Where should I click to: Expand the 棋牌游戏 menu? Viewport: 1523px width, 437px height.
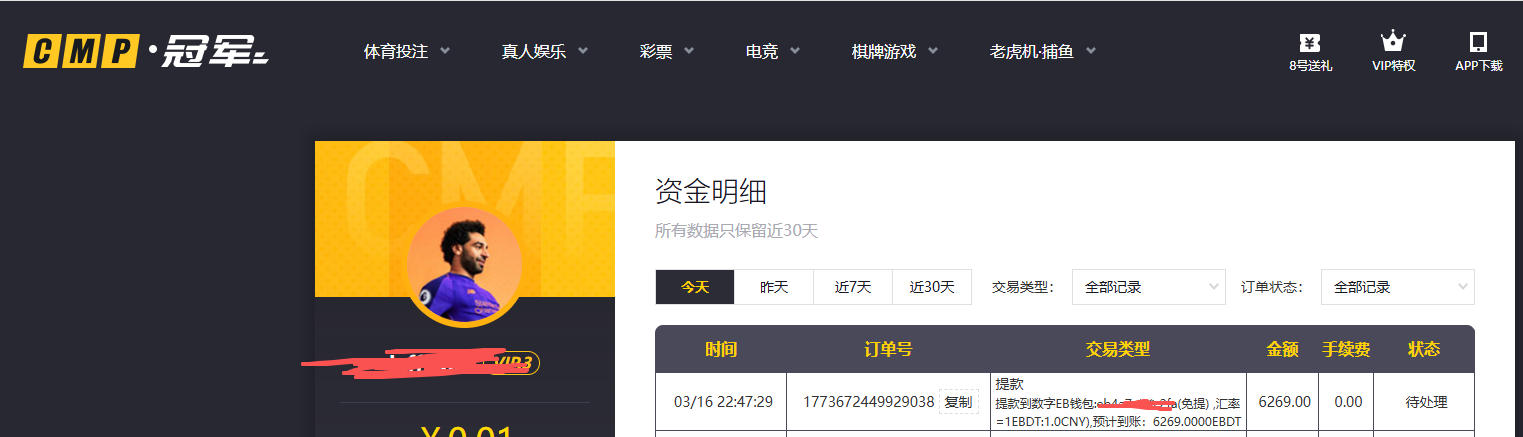point(894,51)
